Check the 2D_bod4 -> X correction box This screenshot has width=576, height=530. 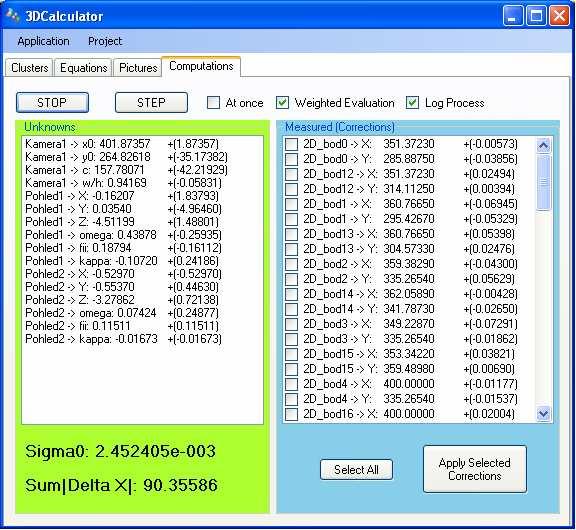tap(291, 384)
